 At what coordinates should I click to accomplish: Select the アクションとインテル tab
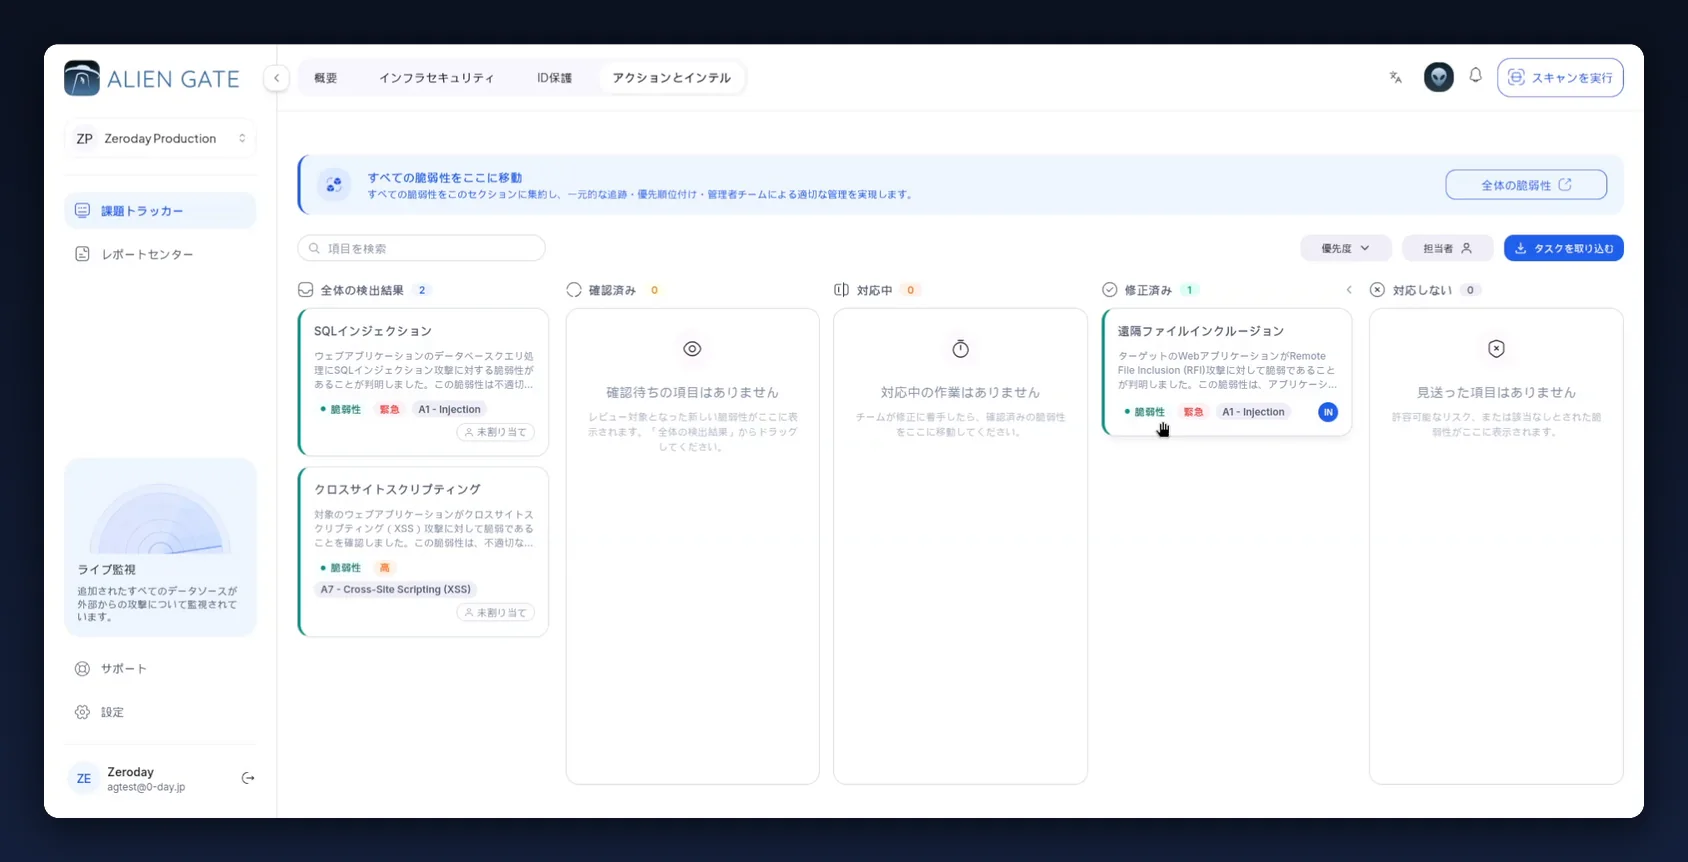tap(672, 78)
